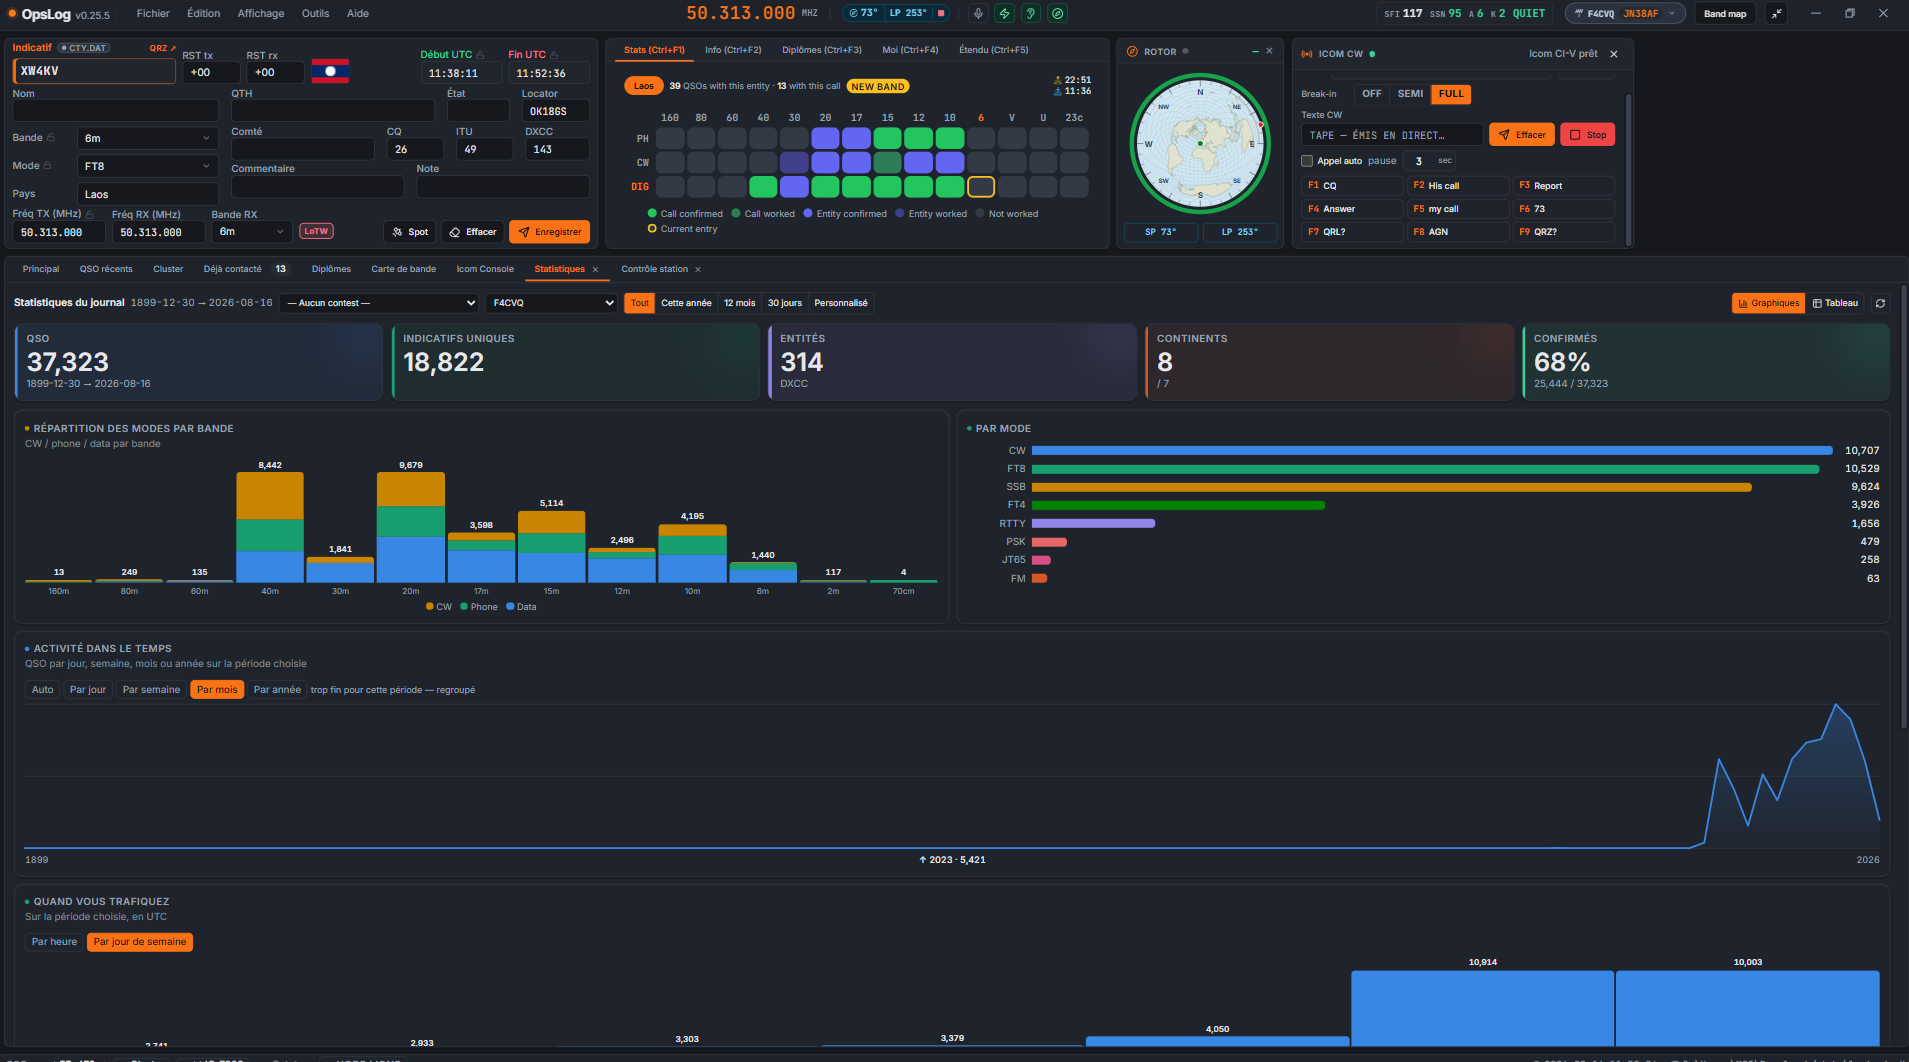Refresh the journal statistics
Viewport: 1909px width, 1062px height.
coord(1880,303)
